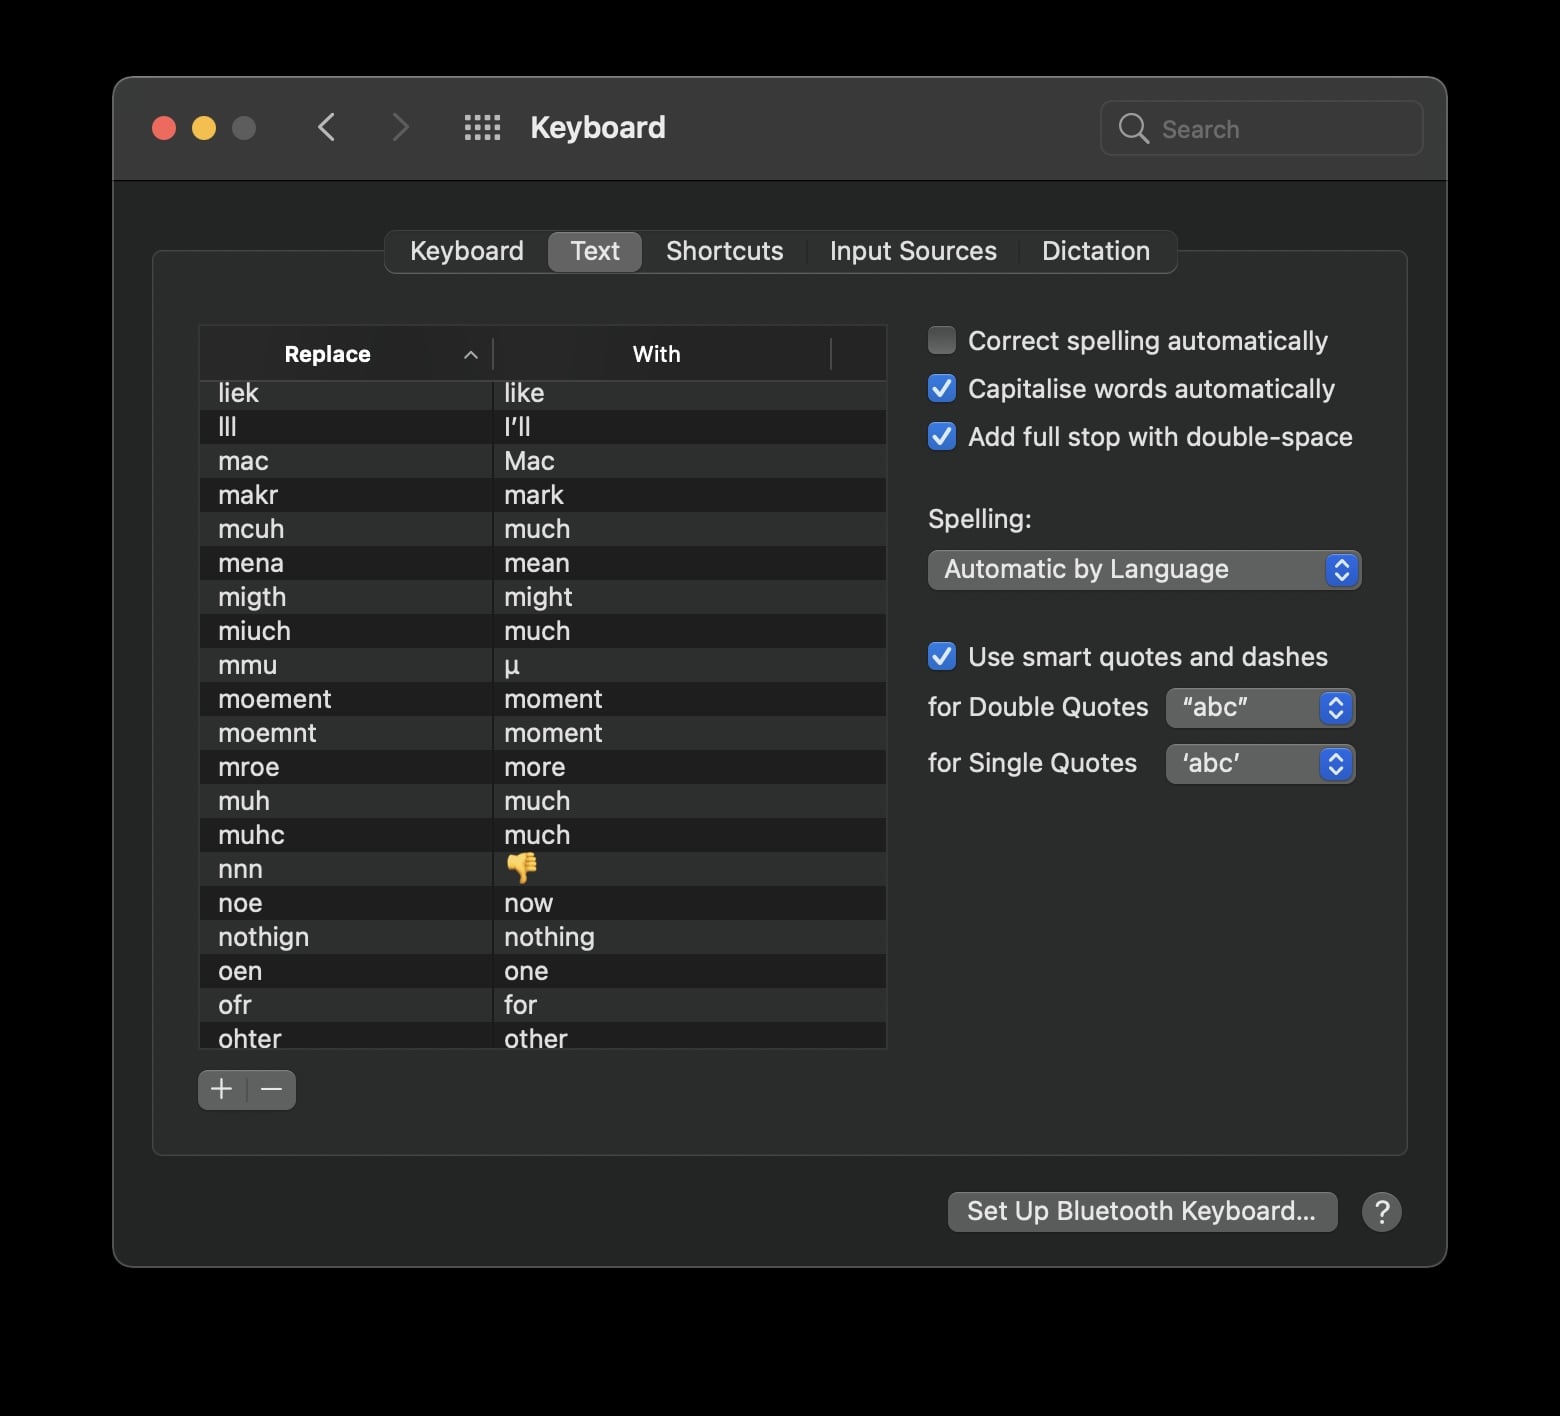This screenshot has width=1560, height=1416.
Task: Click the magnifying glass in the search field
Action: pyautogui.click(x=1132, y=128)
